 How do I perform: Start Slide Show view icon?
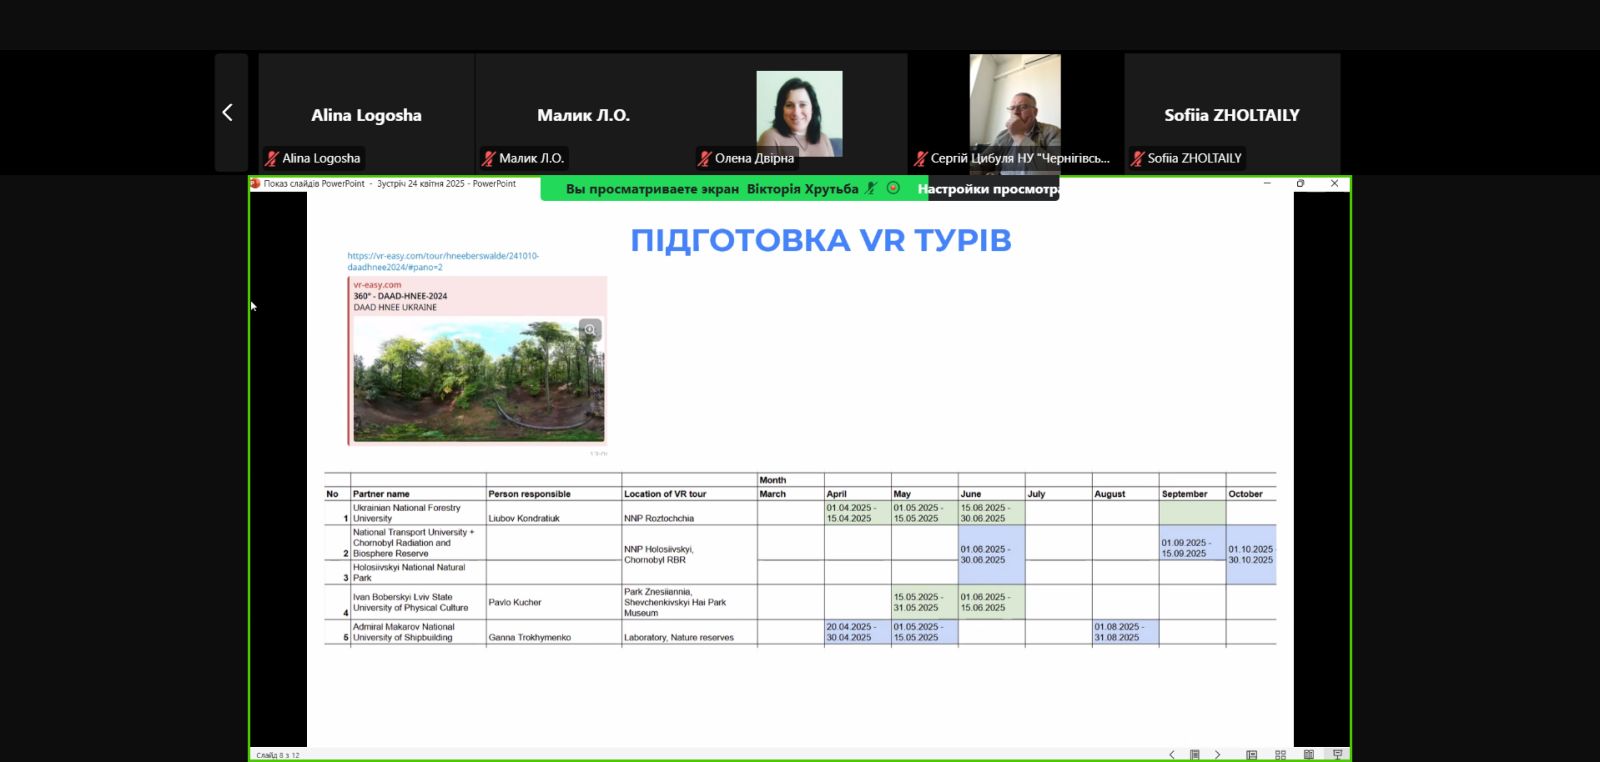click(x=1337, y=755)
